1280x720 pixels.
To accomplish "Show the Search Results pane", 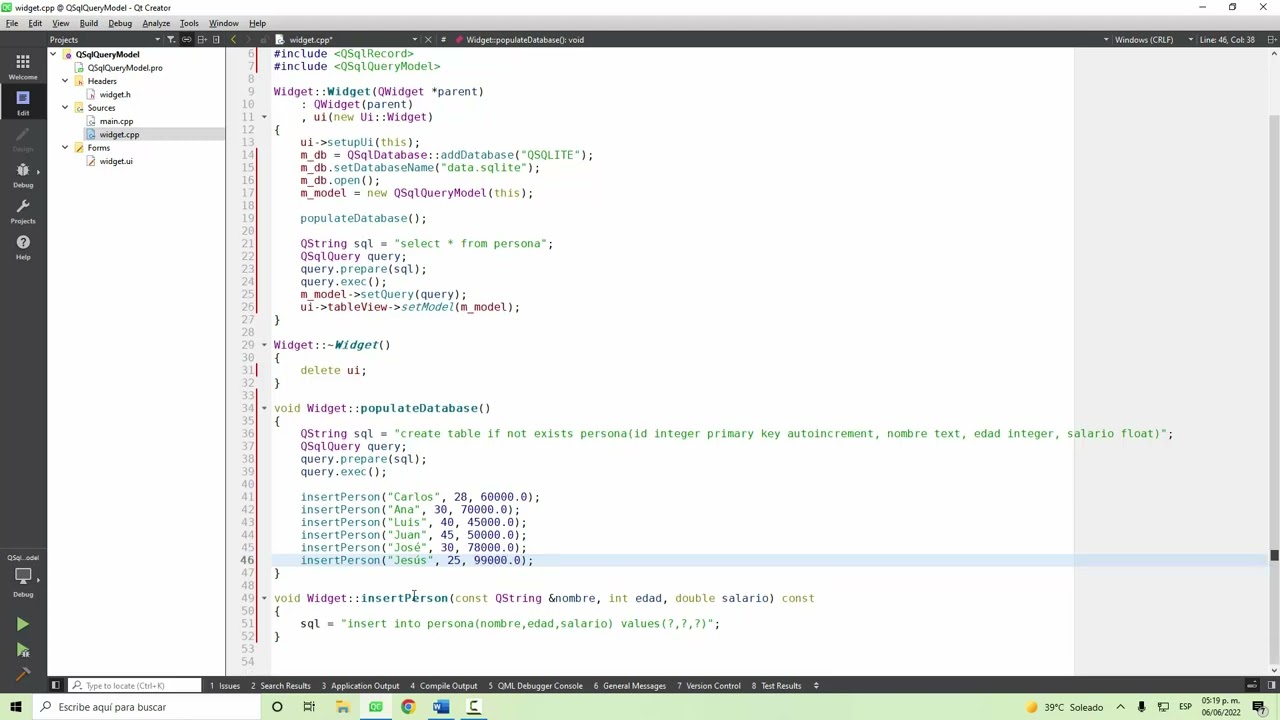I will (x=281, y=686).
